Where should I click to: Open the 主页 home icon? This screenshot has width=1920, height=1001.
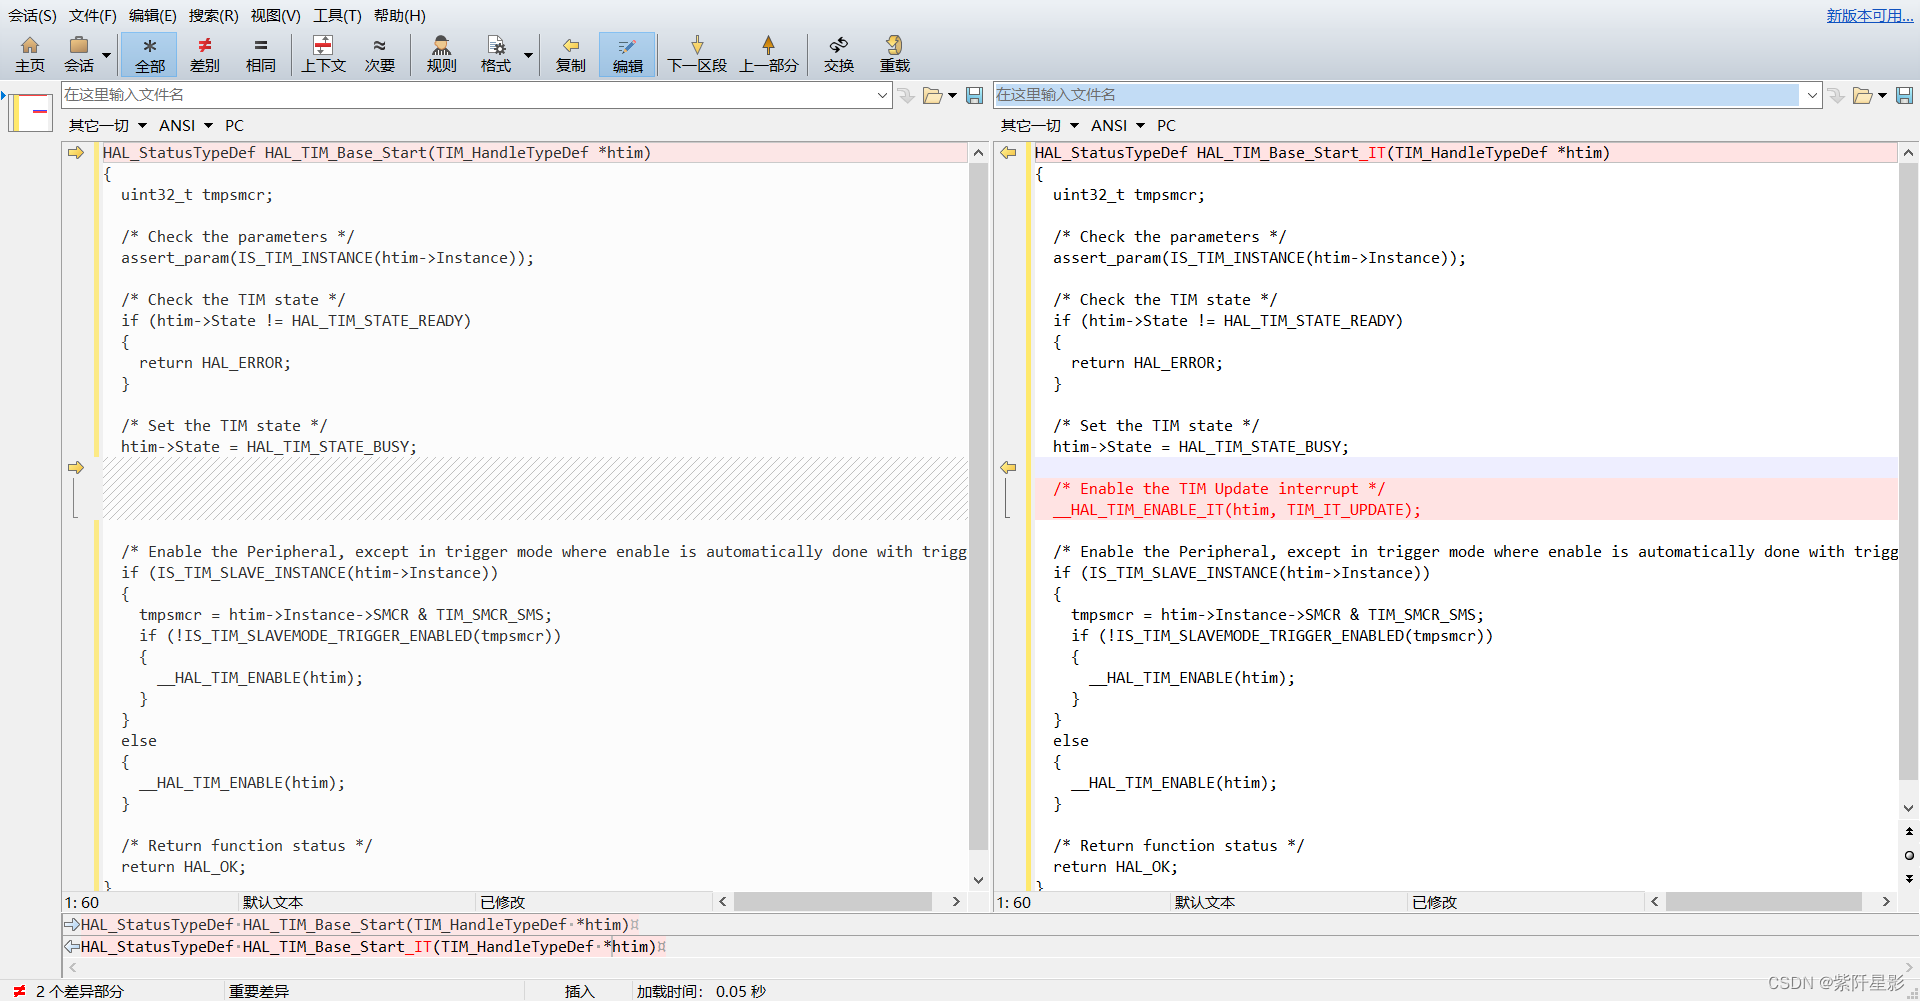[x=30, y=55]
